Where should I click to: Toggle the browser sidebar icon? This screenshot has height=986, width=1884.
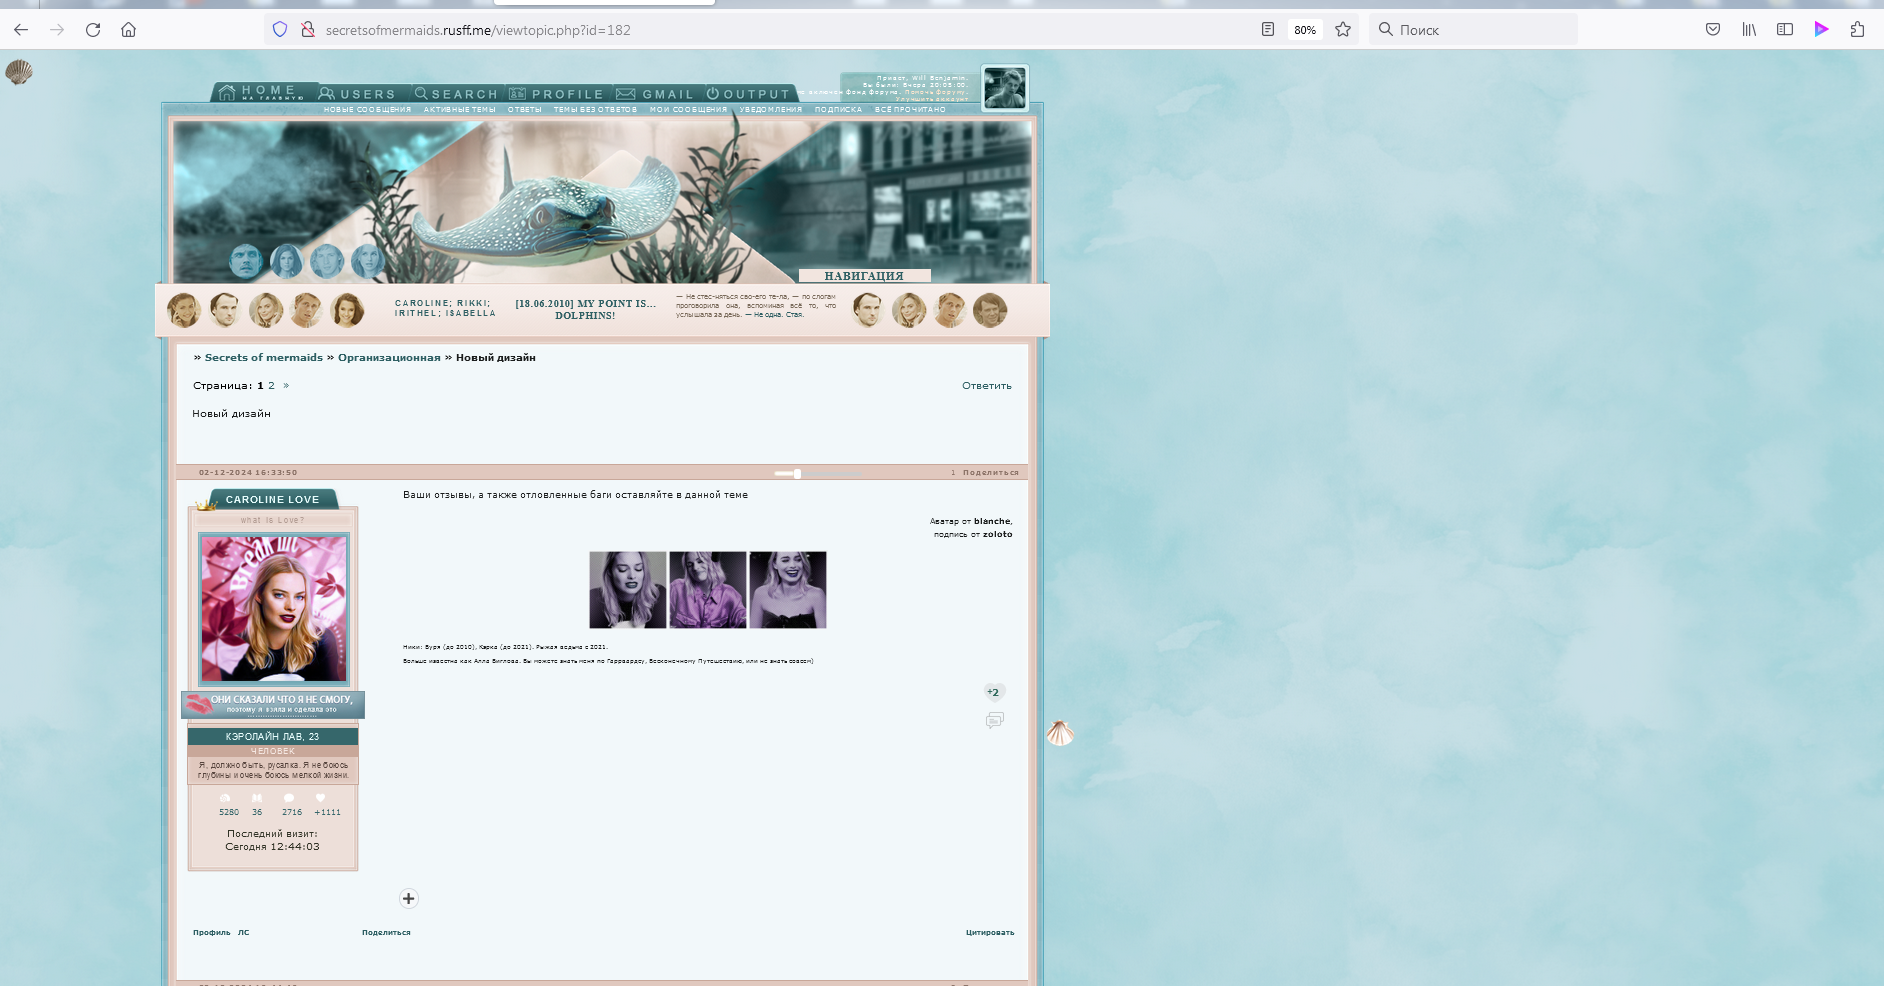coord(1785,30)
